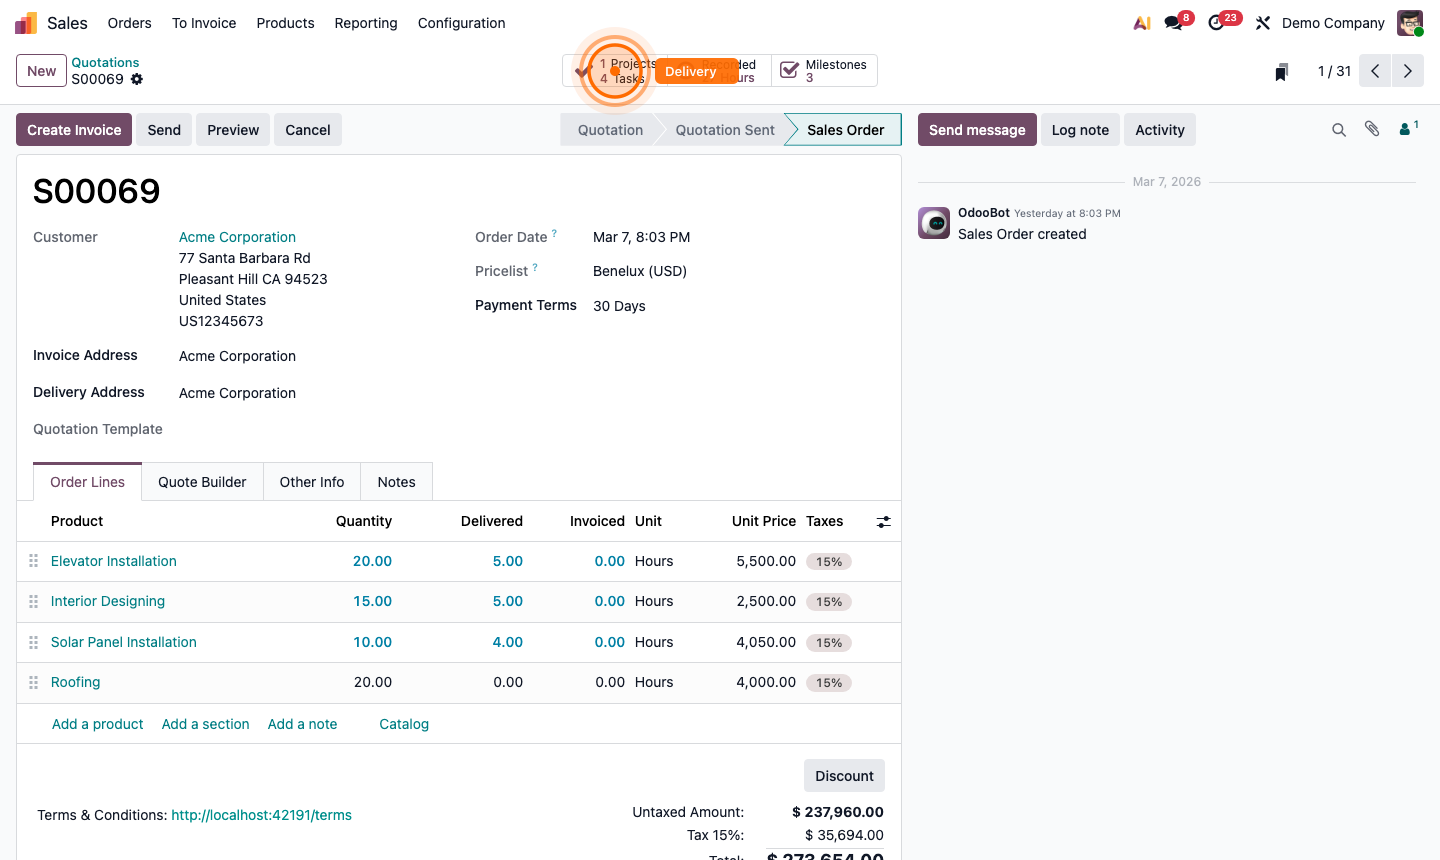Open the gear menu next to S00069
Image resolution: width=1440 pixels, height=860 pixels.
coord(136,78)
